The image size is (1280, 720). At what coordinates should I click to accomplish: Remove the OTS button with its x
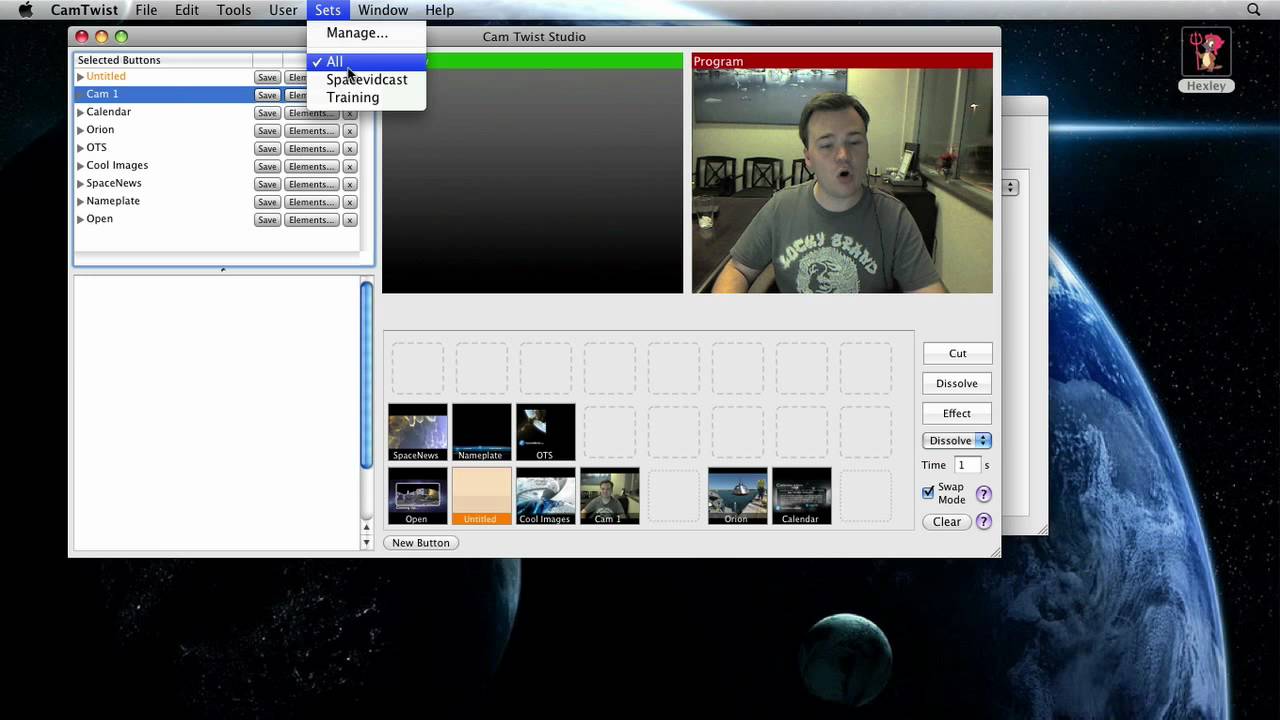[x=350, y=149]
